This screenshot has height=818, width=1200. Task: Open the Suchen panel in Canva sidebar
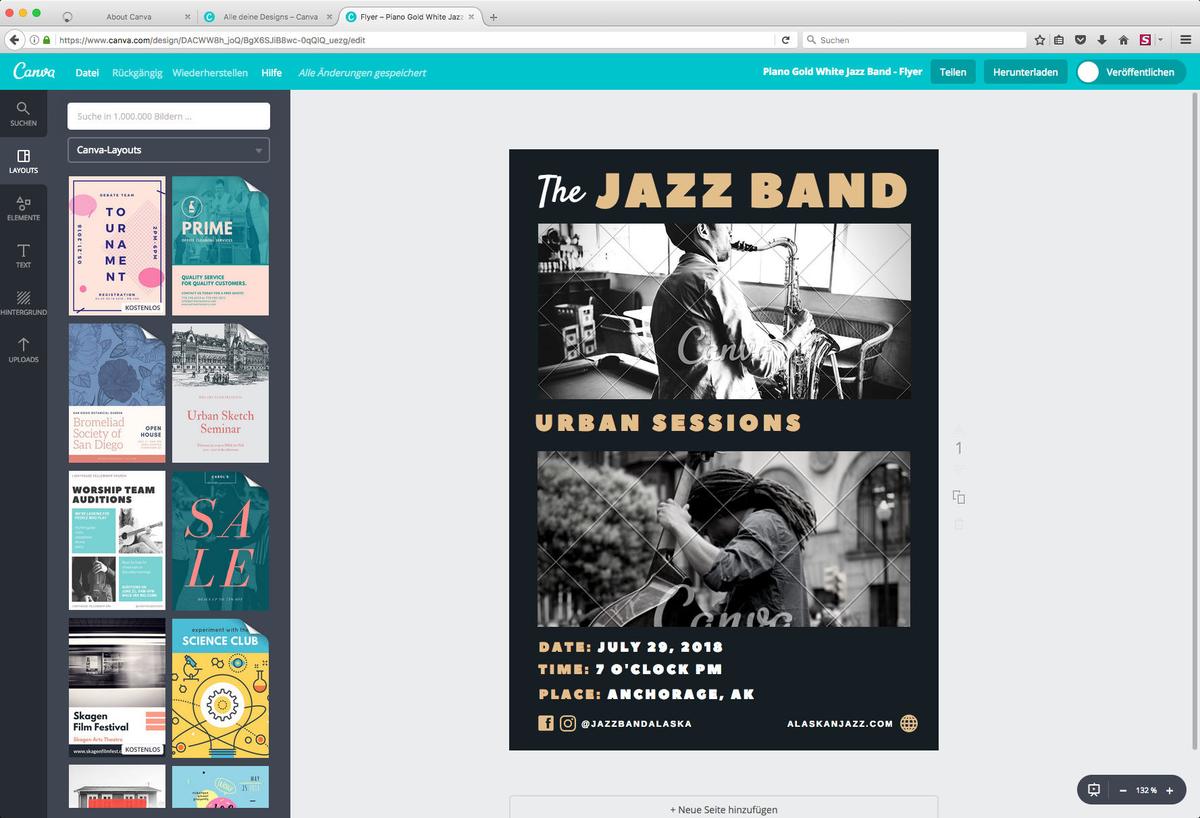coord(23,114)
